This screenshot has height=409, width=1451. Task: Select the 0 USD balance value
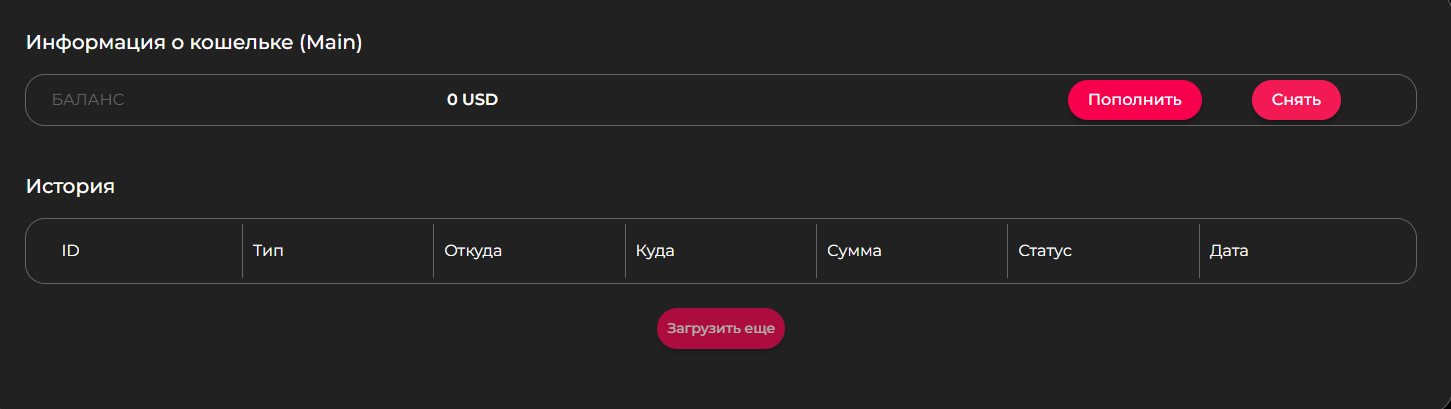click(x=472, y=100)
